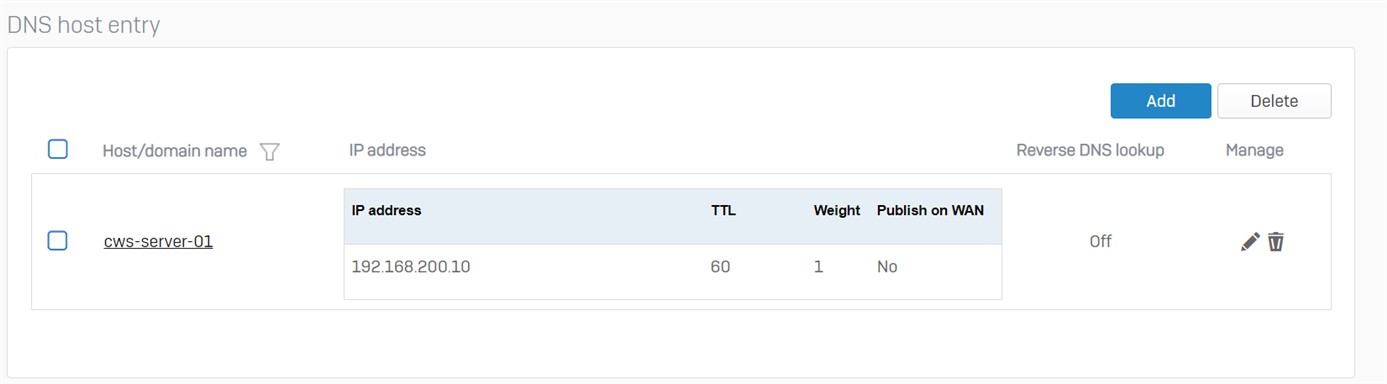The width and height of the screenshot is (1387, 384).
Task: Click the TTL value 60
Action: pyautogui.click(x=720, y=268)
